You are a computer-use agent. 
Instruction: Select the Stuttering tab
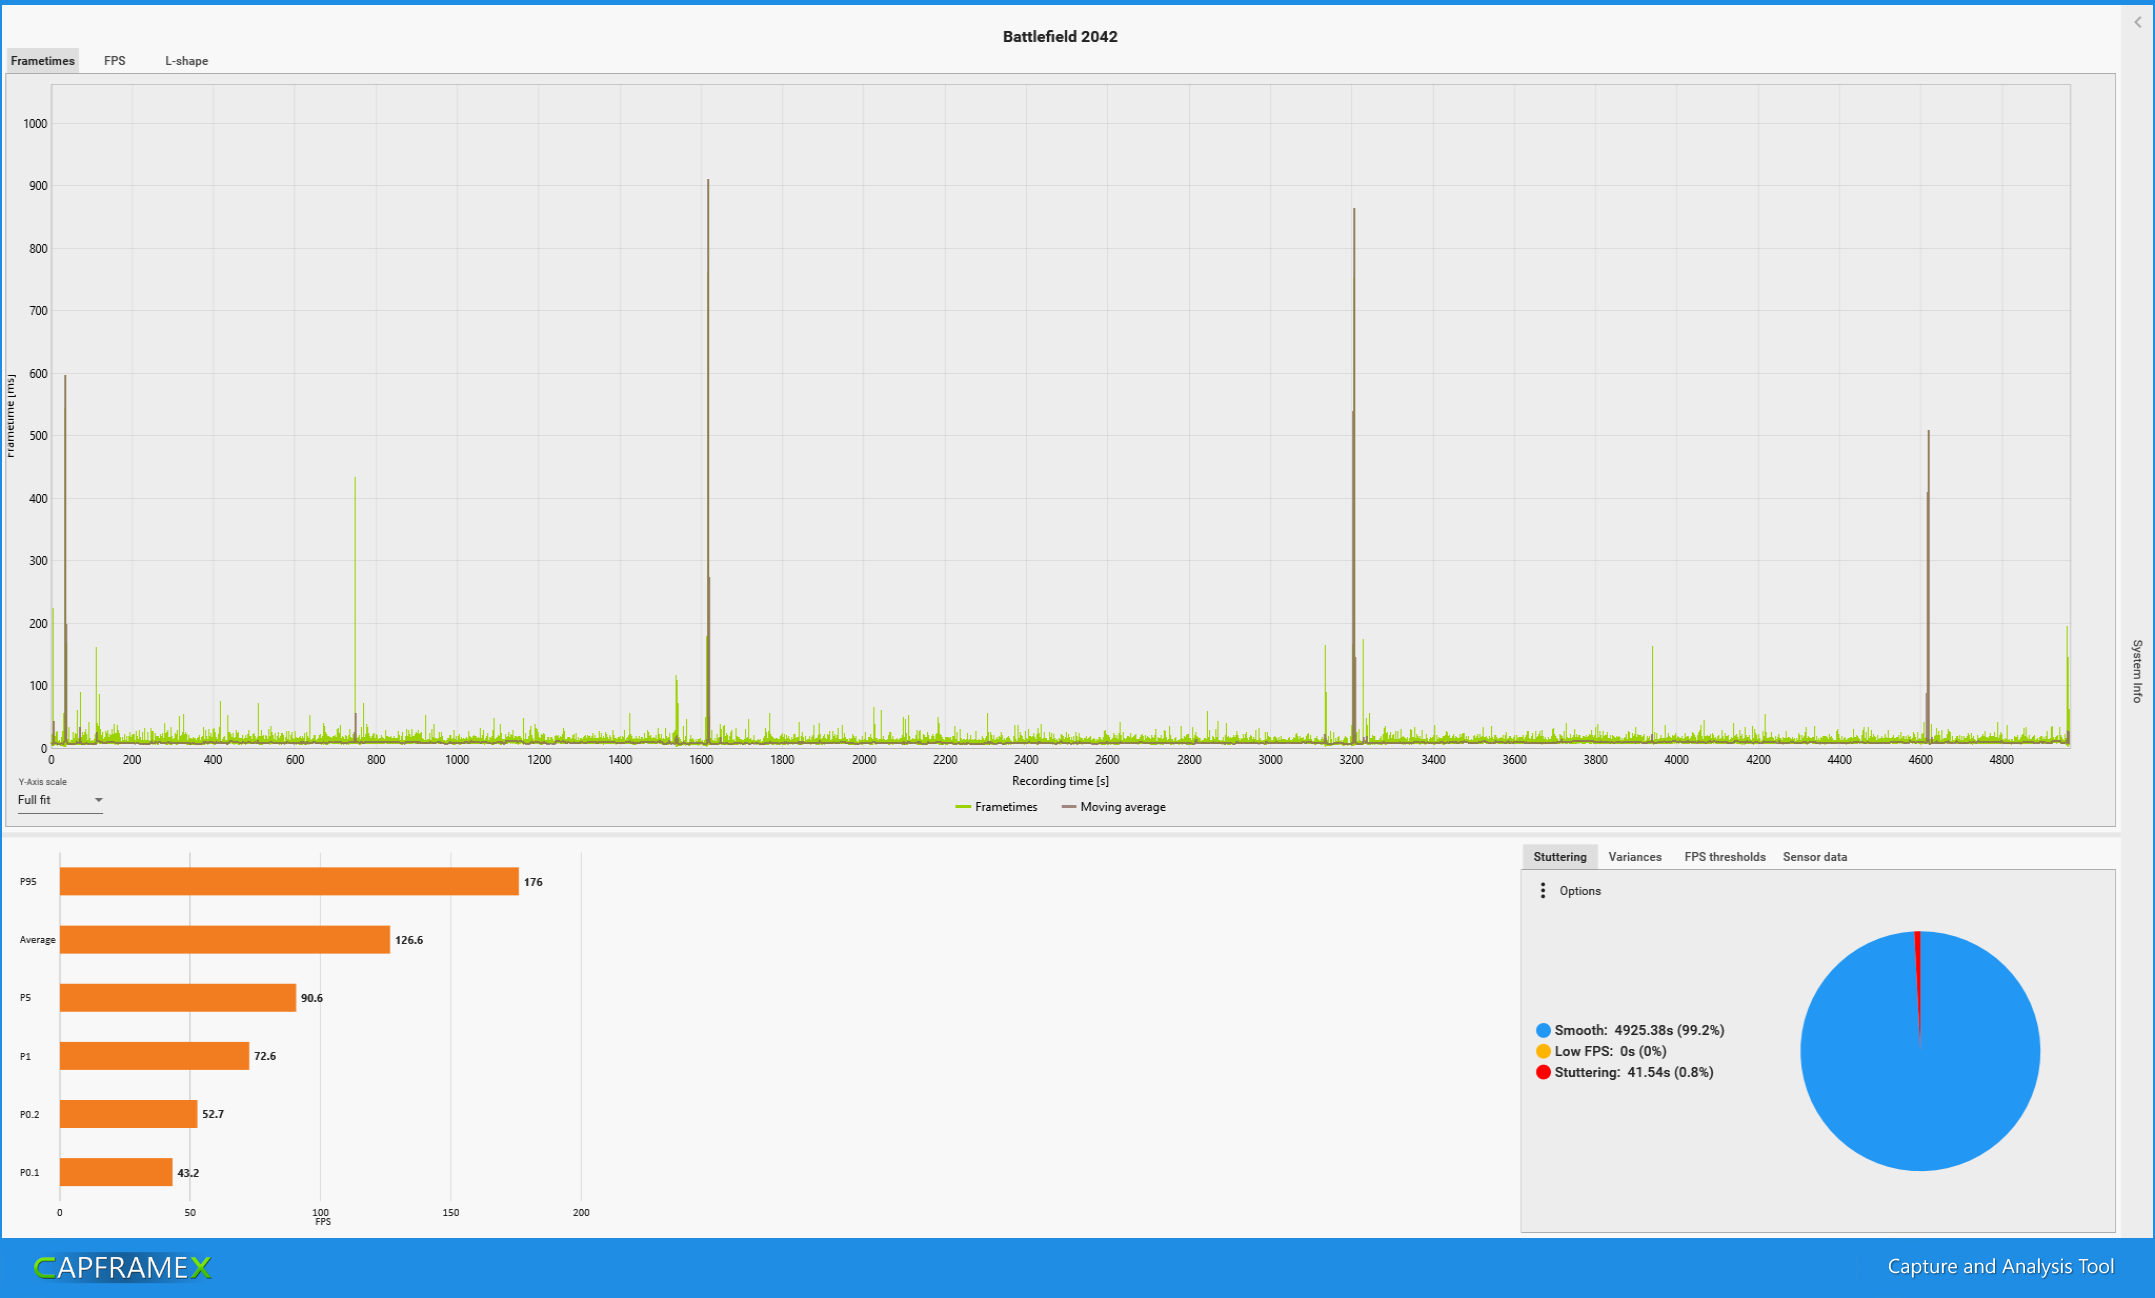point(1559,857)
